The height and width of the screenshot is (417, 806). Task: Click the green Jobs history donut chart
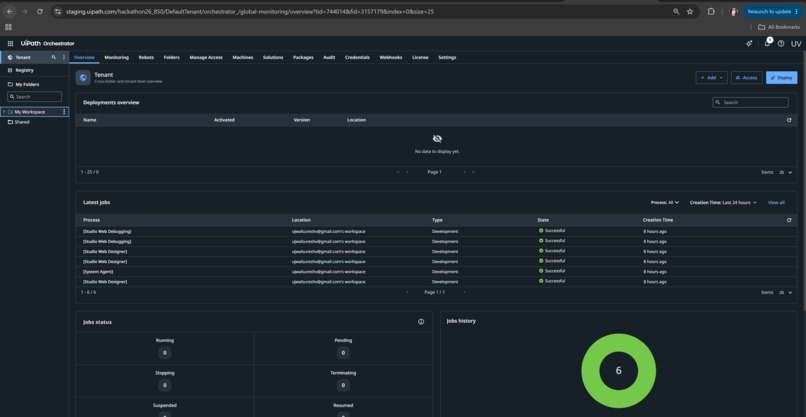618,371
